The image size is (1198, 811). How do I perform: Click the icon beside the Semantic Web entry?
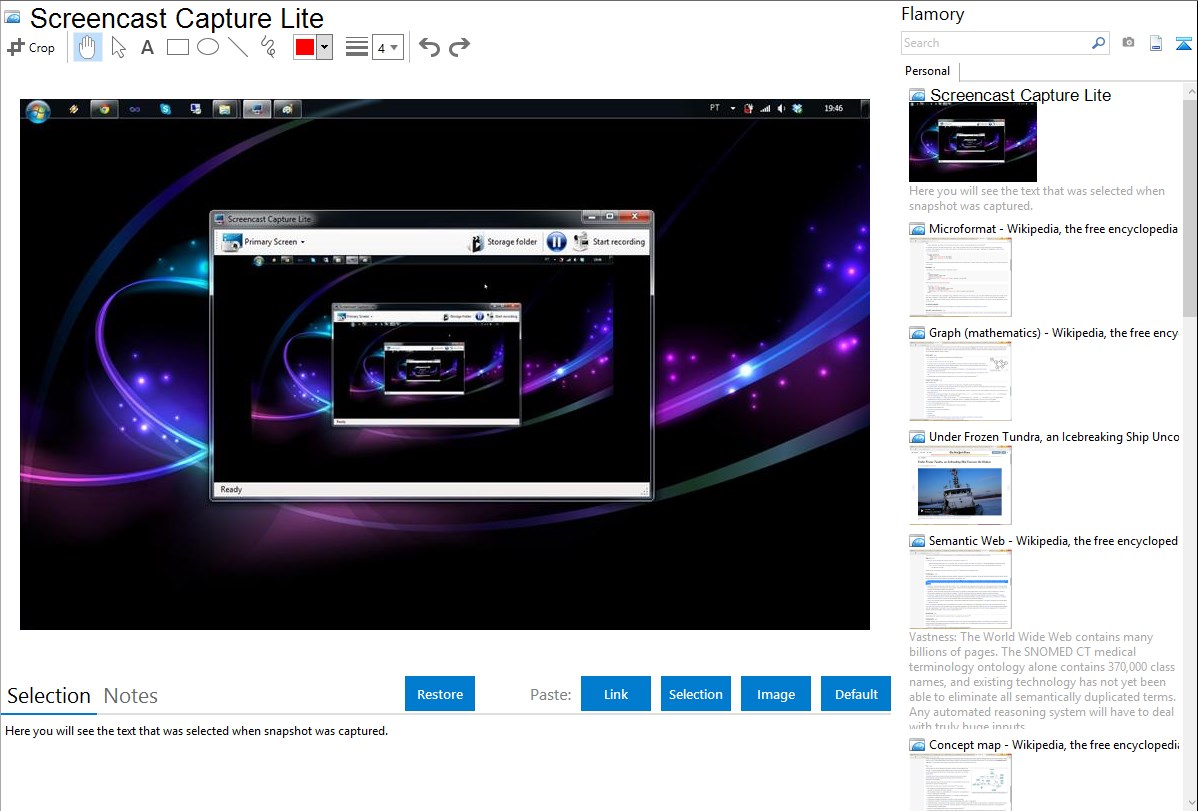tap(917, 540)
